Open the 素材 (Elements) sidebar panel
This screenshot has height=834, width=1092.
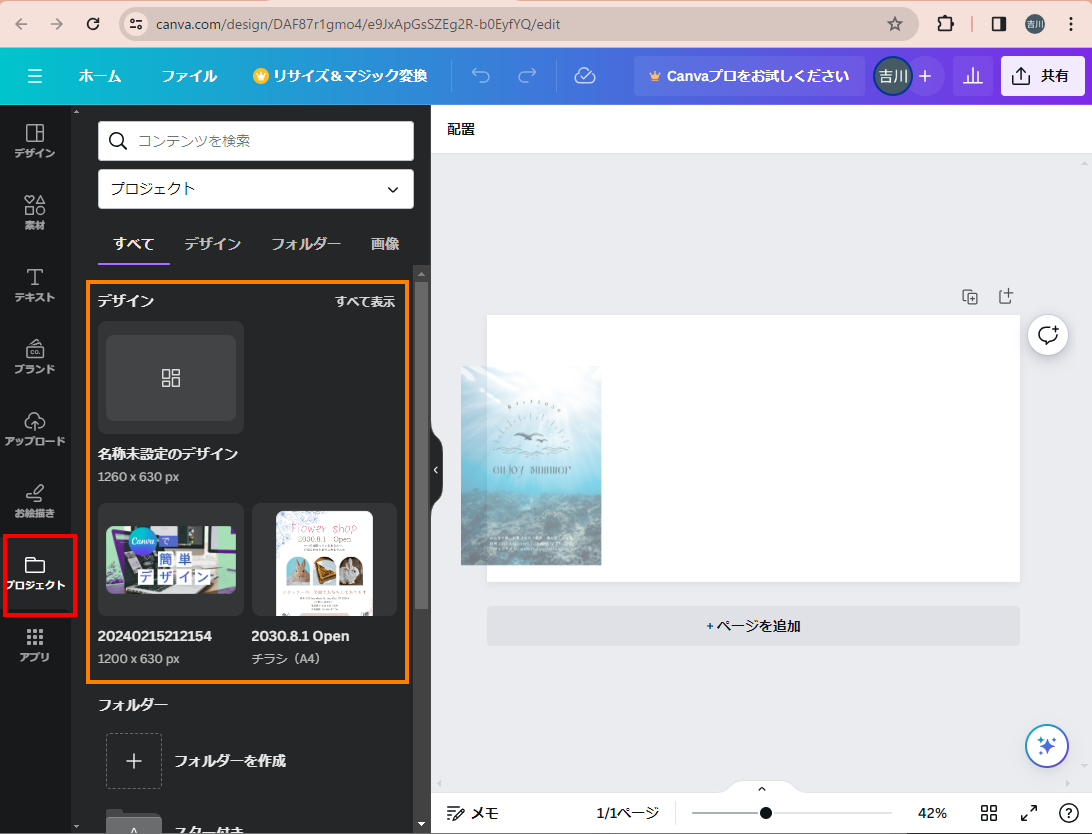[x=35, y=212]
